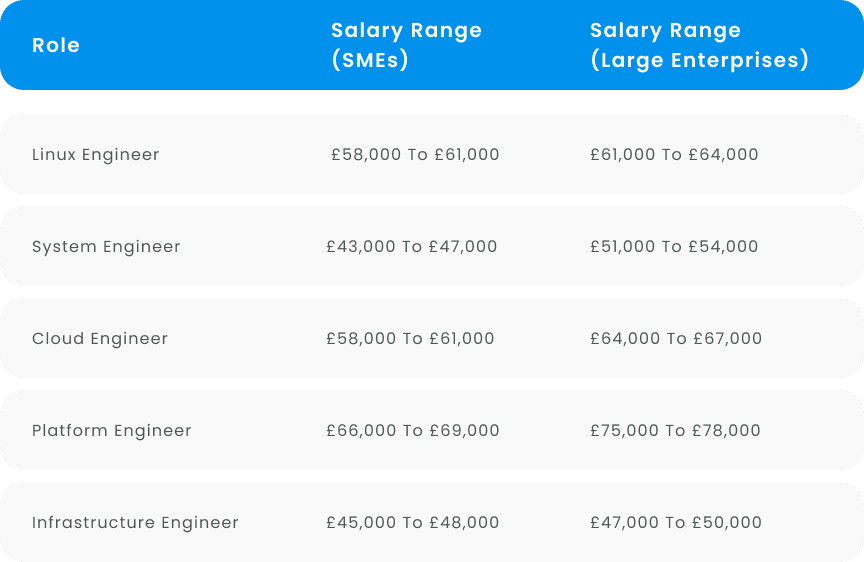Click the £75,000 To £78,000 salary cell
864x562 pixels.
click(675, 430)
